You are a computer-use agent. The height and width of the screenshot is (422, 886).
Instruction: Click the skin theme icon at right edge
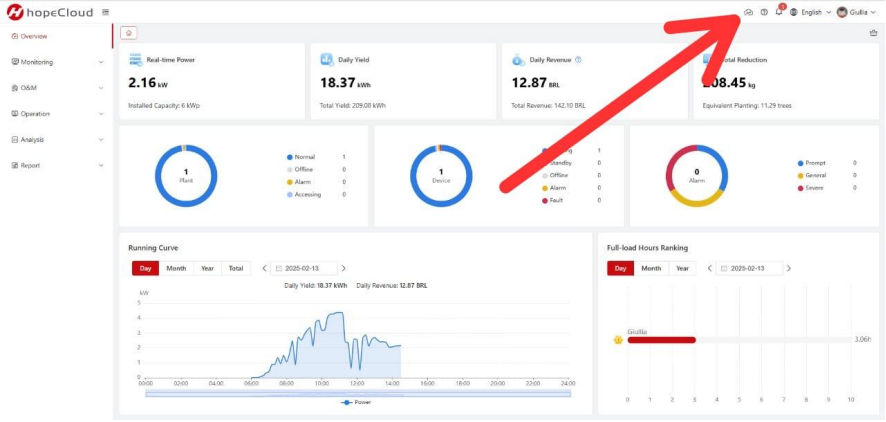pos(873,33)
